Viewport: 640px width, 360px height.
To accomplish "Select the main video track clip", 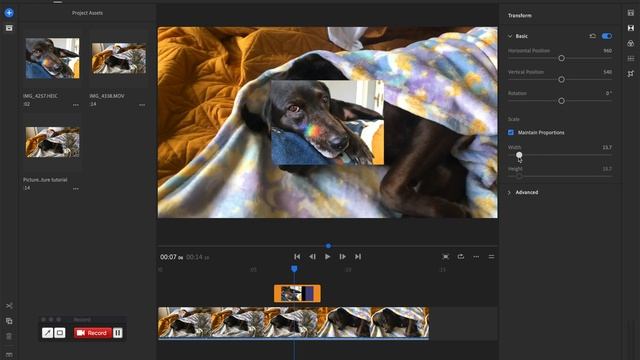I will pos(293,322).
